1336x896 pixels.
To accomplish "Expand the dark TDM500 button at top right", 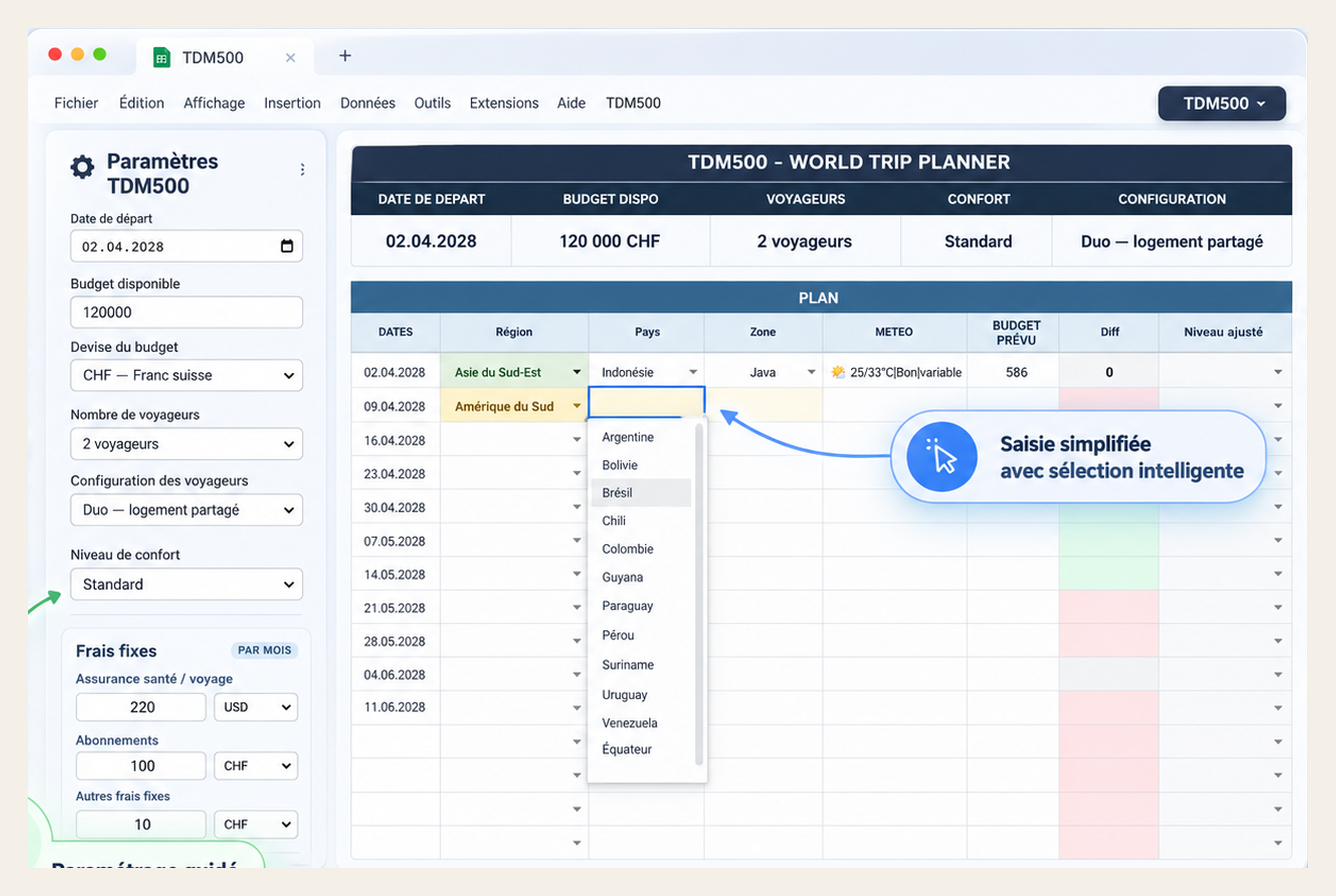I will click(1222, 103).
